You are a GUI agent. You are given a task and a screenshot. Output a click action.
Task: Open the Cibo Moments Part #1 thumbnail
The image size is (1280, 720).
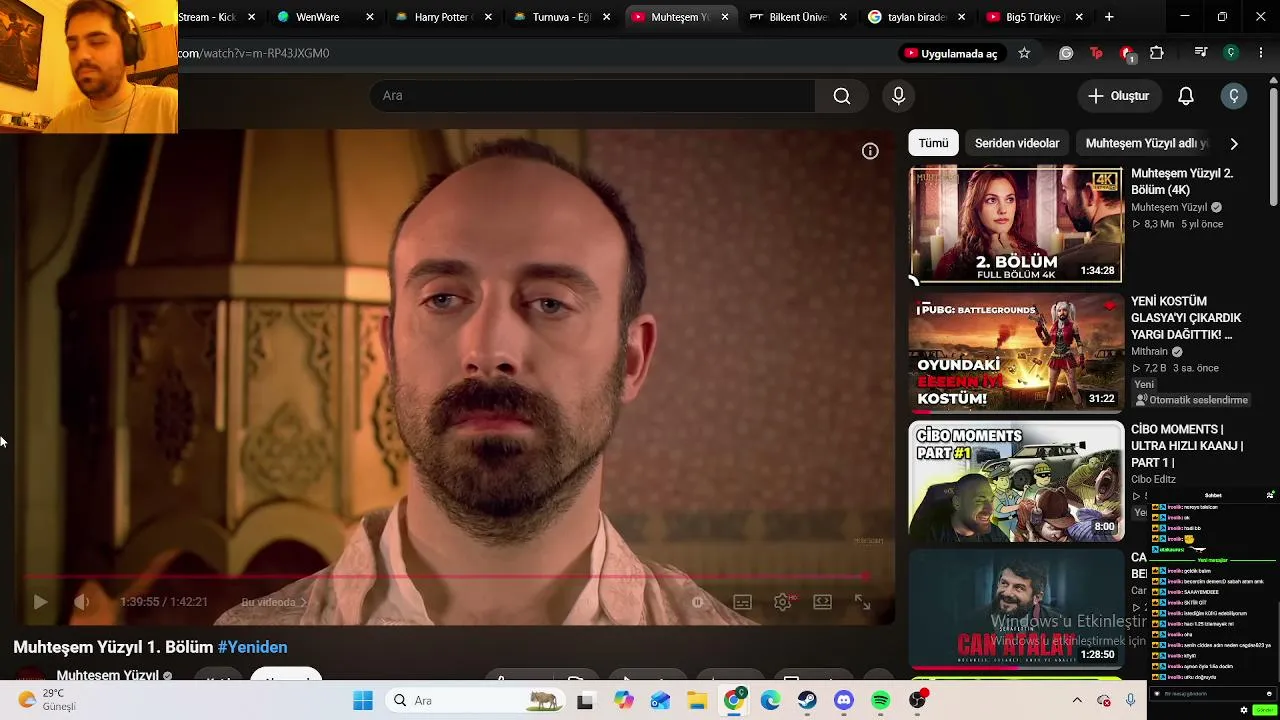(1016, 480)
